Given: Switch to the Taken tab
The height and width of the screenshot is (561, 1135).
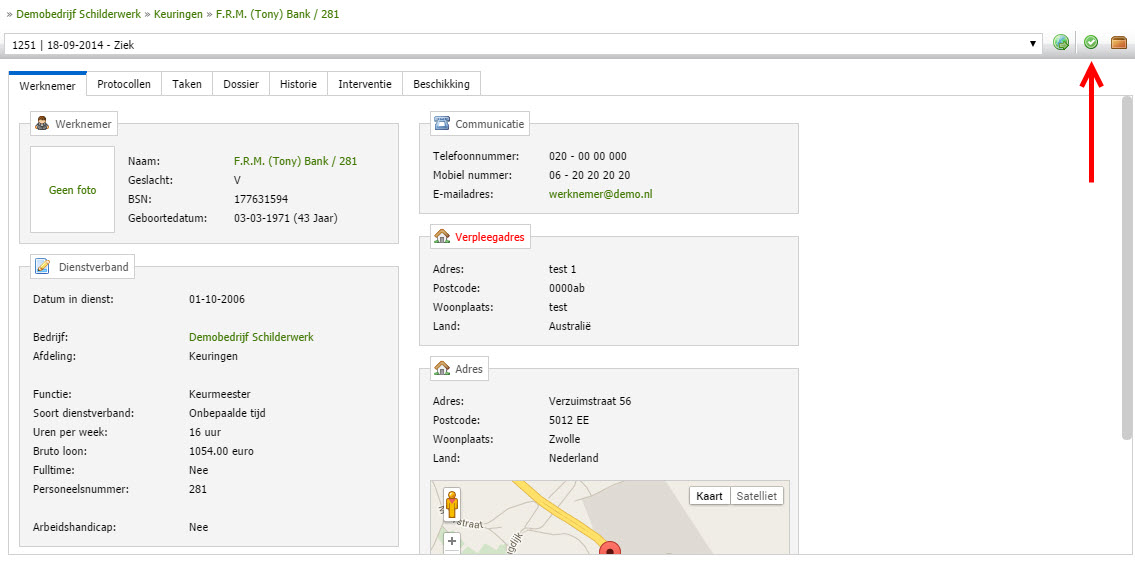Looking at the screenshot, I should 187,84.
